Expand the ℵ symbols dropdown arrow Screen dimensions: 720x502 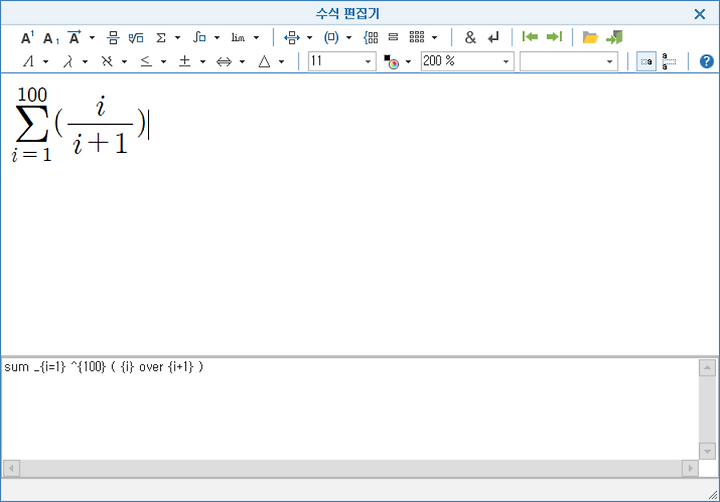[x=124, y=62]
